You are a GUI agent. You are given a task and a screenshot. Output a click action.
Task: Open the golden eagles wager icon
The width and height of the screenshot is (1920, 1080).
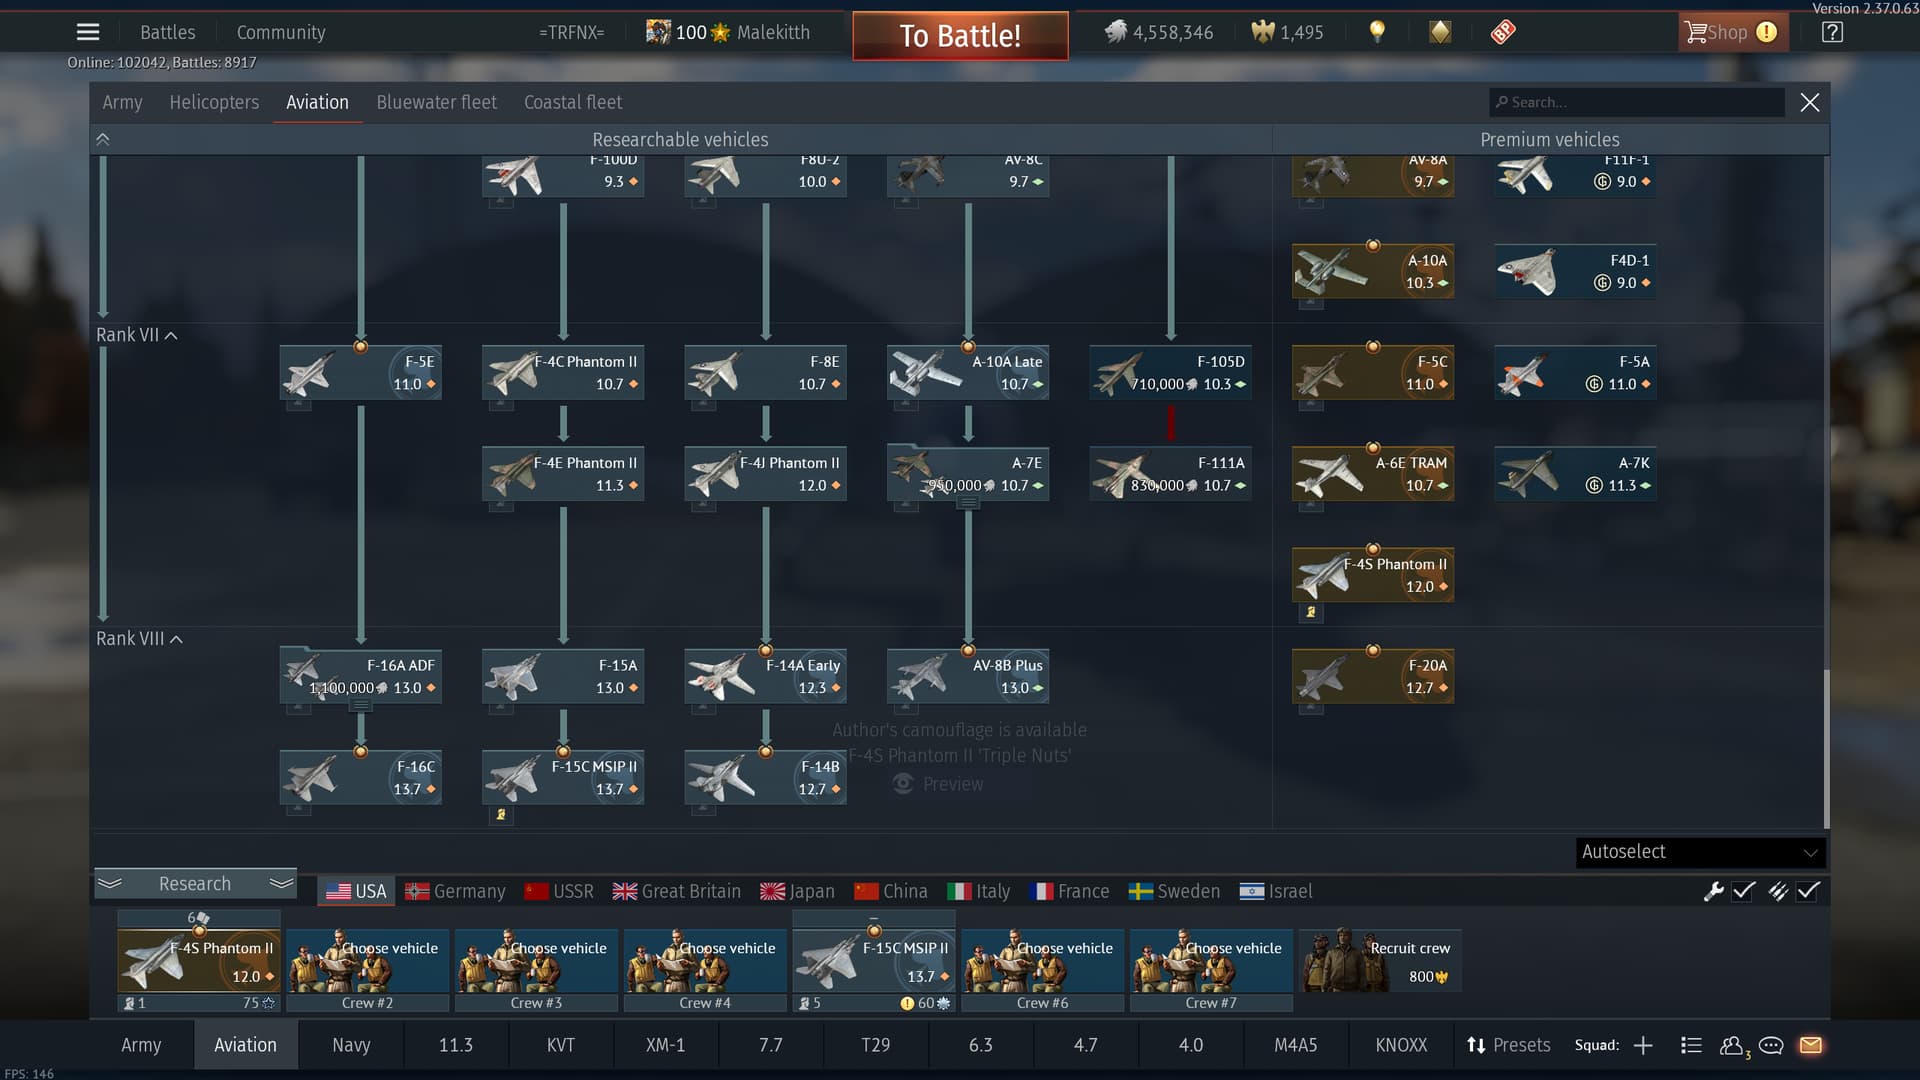click(1438, 31)
